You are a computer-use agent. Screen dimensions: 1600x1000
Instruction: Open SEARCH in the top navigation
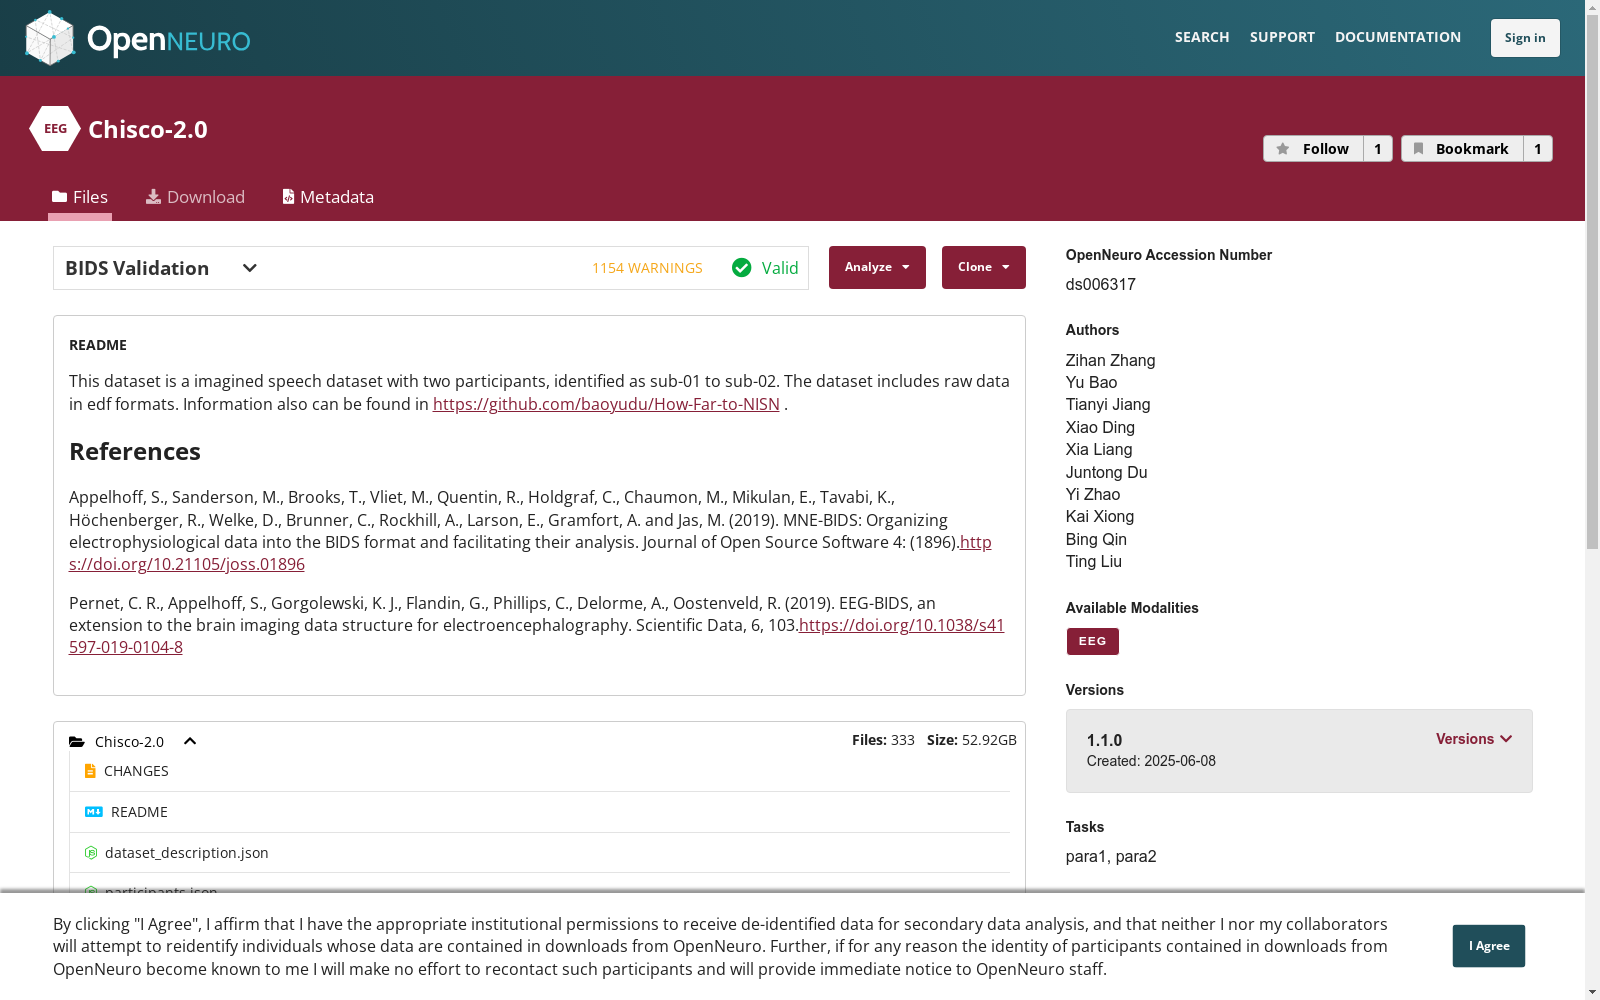pyautogui.click(x=1202, y=37)
